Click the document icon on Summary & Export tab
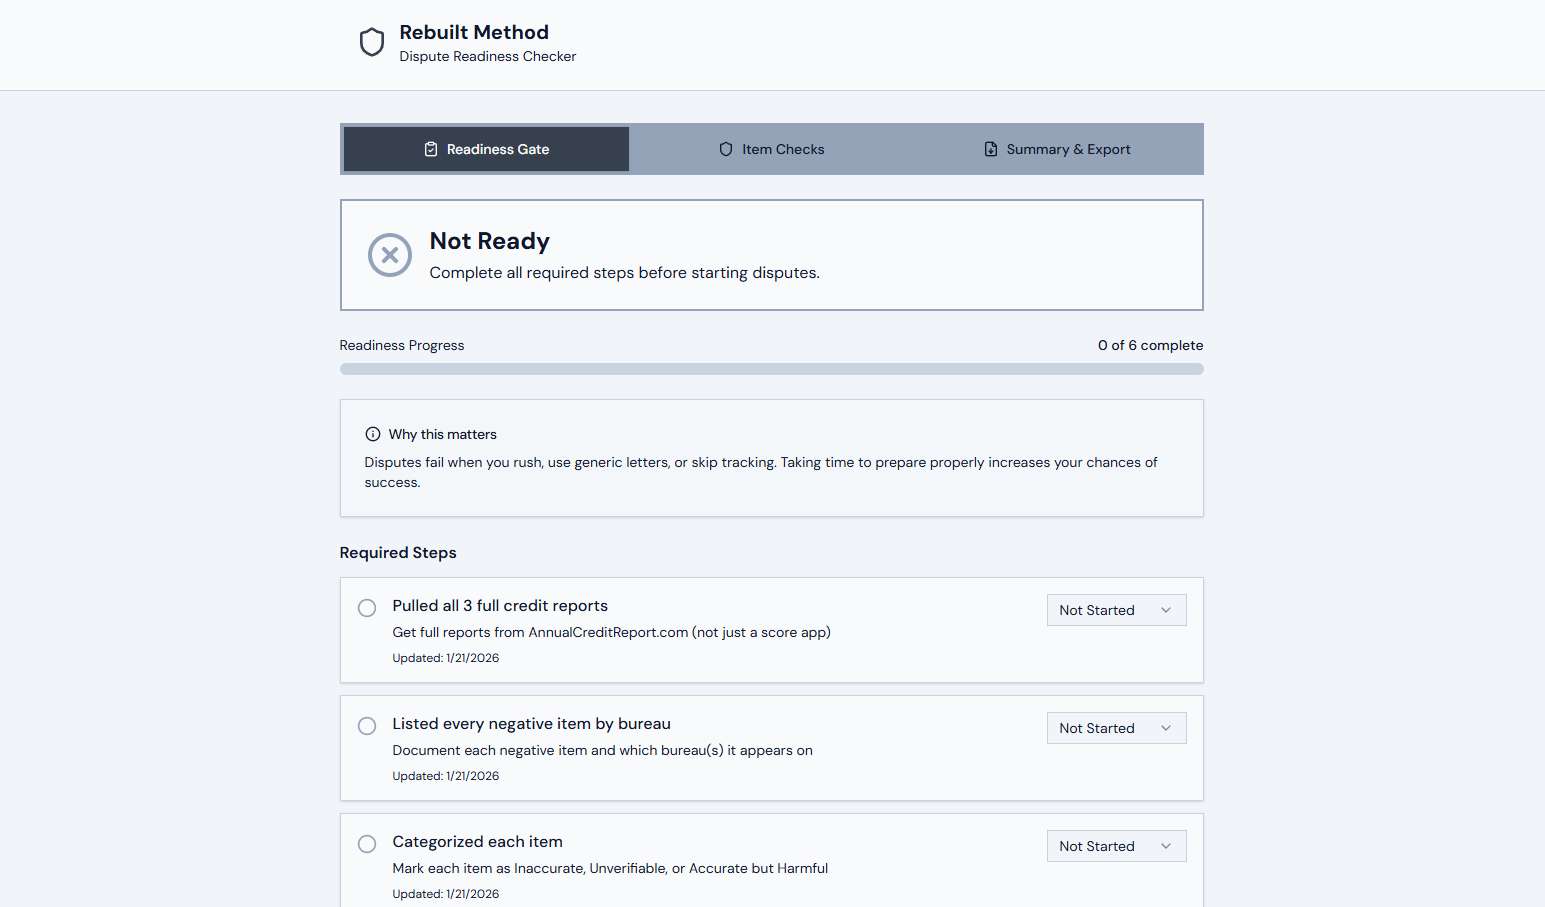This screenshot has height=907, width=1545. point(991,149)
